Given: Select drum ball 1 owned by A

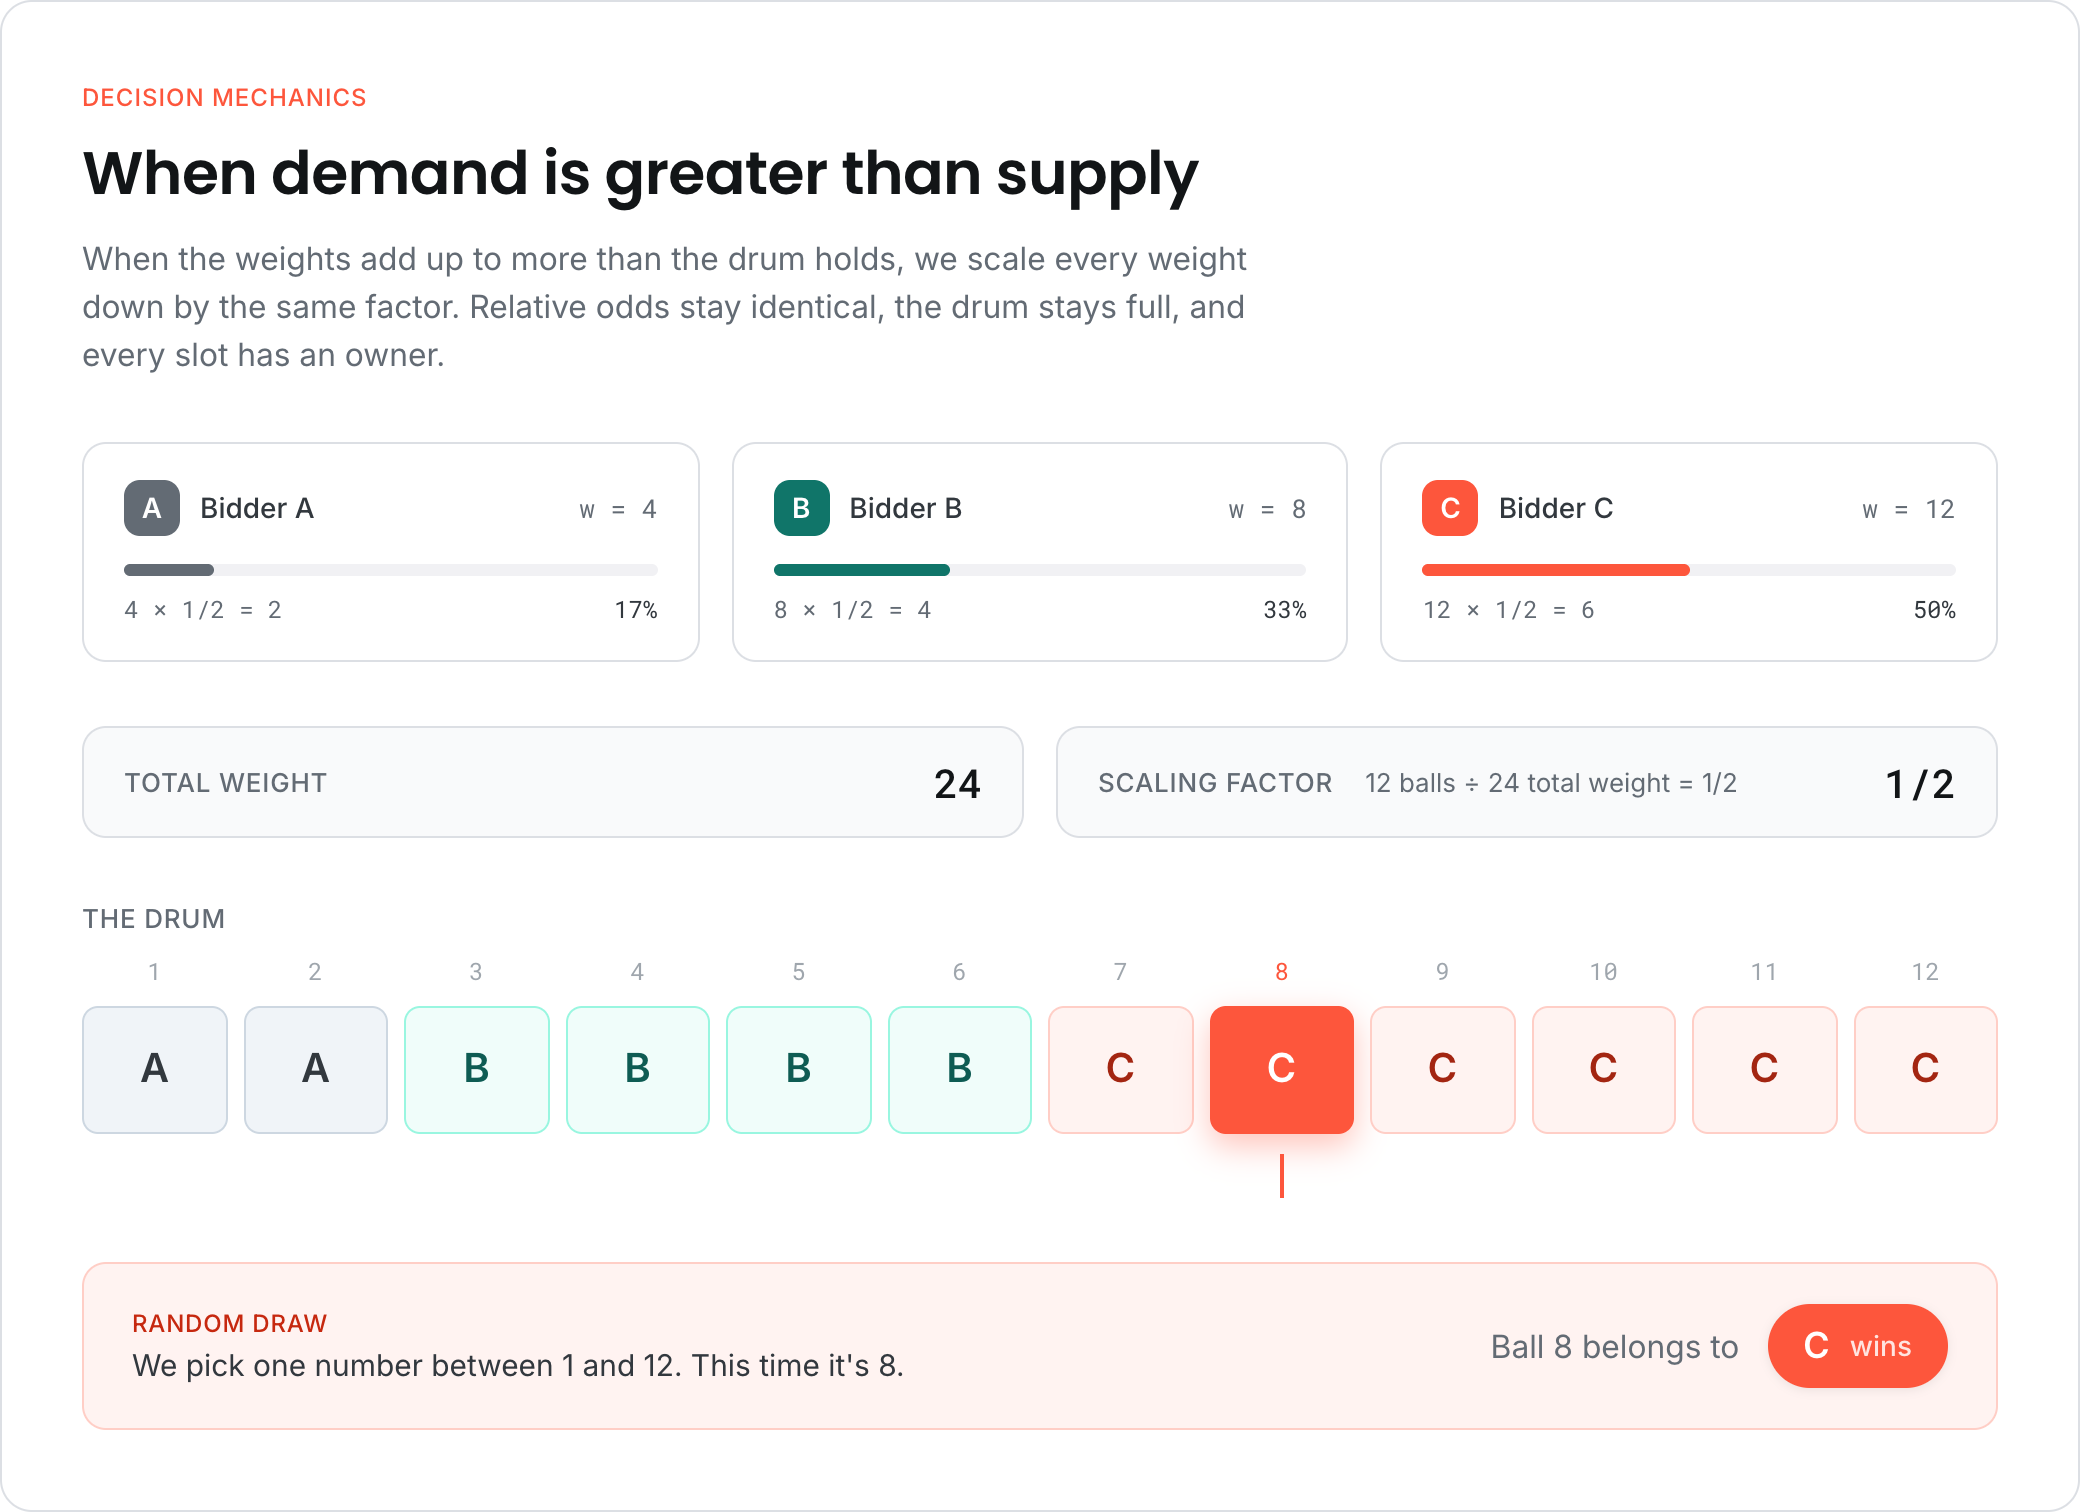Looking at the screenshot, I should pyautogui.click(x=155, y=1069).
